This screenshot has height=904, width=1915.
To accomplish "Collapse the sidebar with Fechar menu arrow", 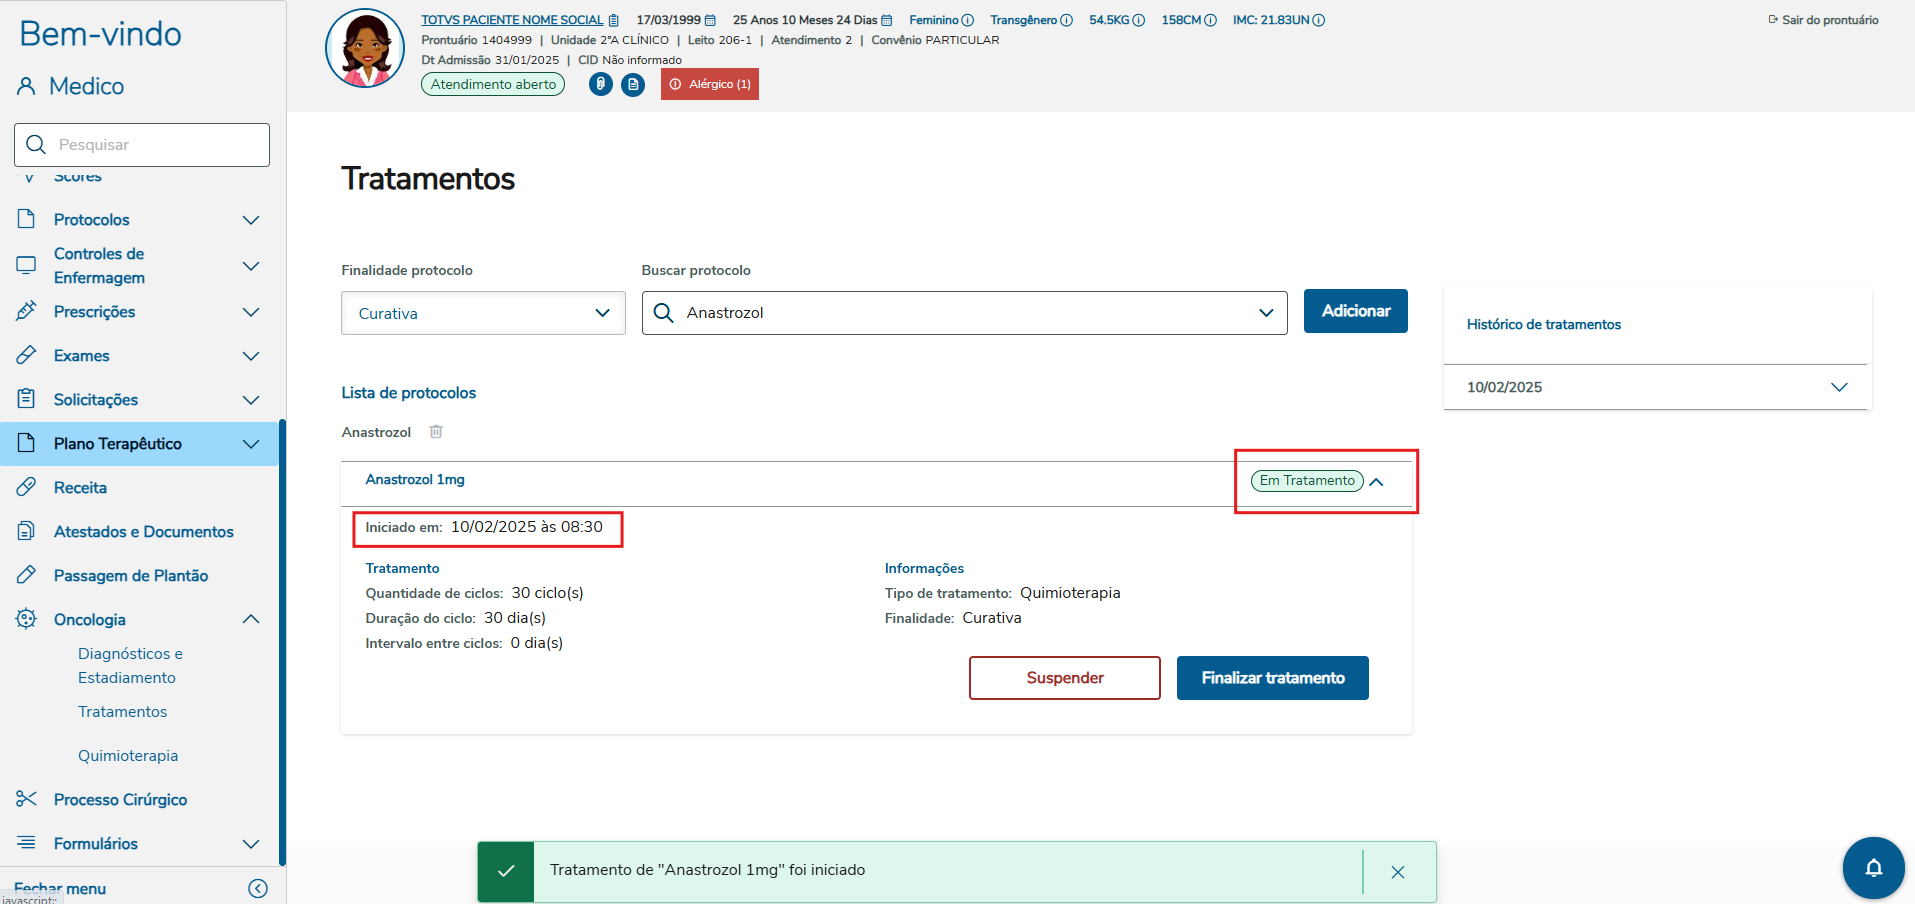I will [258, 888].
